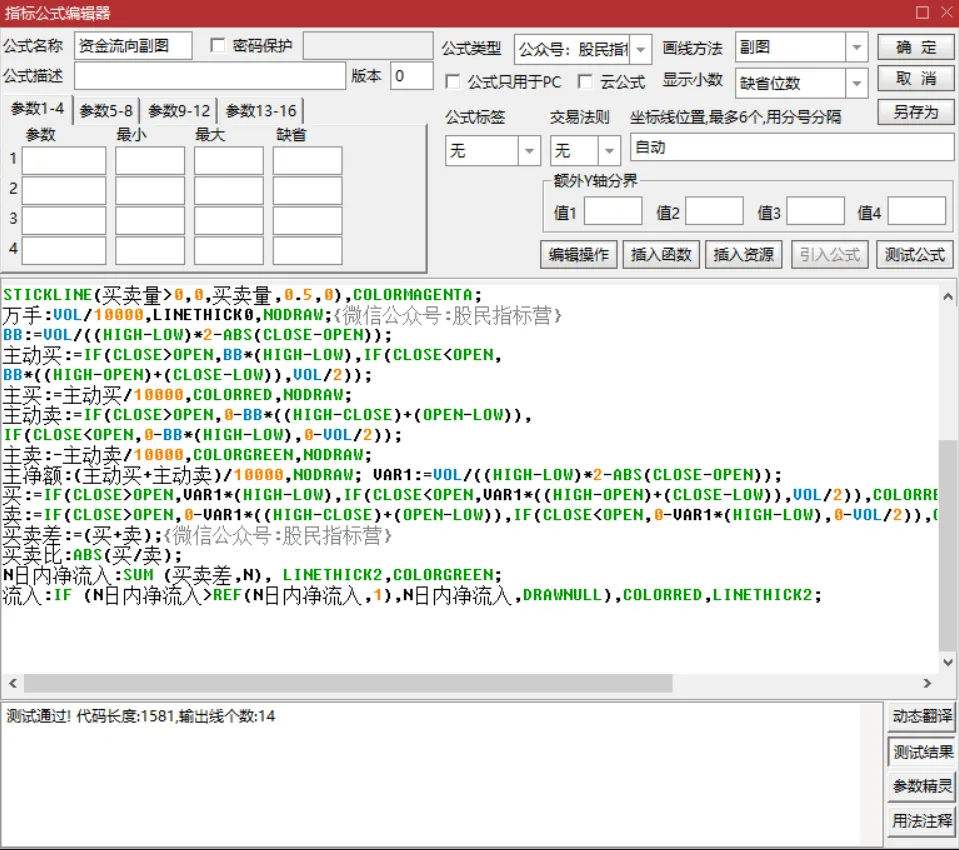Click the horizontal scrollbar thumb
959x850 pixels.
pyautogui.click(x=348, y=683)
